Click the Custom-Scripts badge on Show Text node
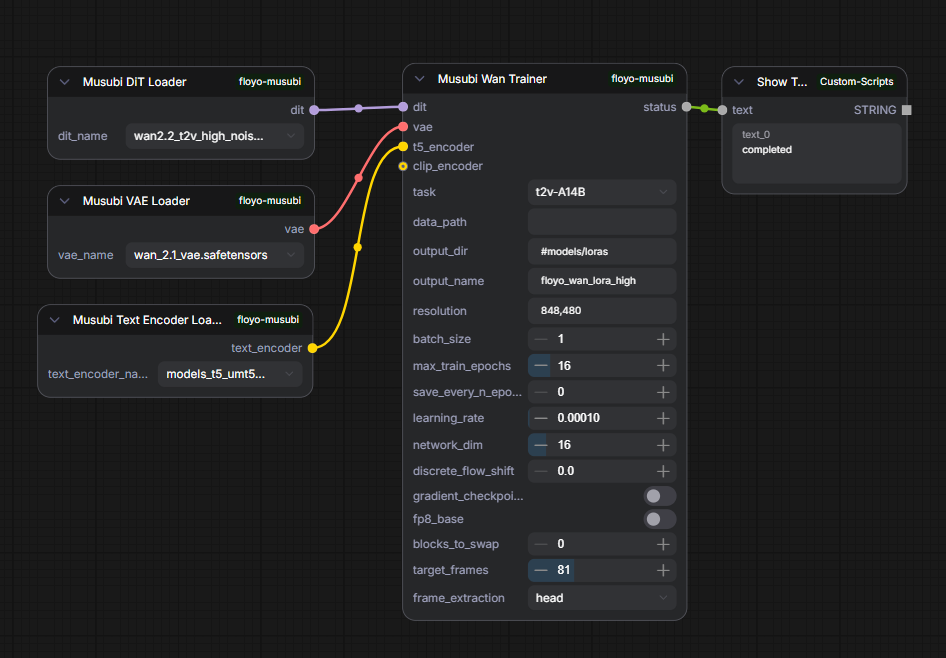This screenshot has width=946, height=658. point(857,82)
